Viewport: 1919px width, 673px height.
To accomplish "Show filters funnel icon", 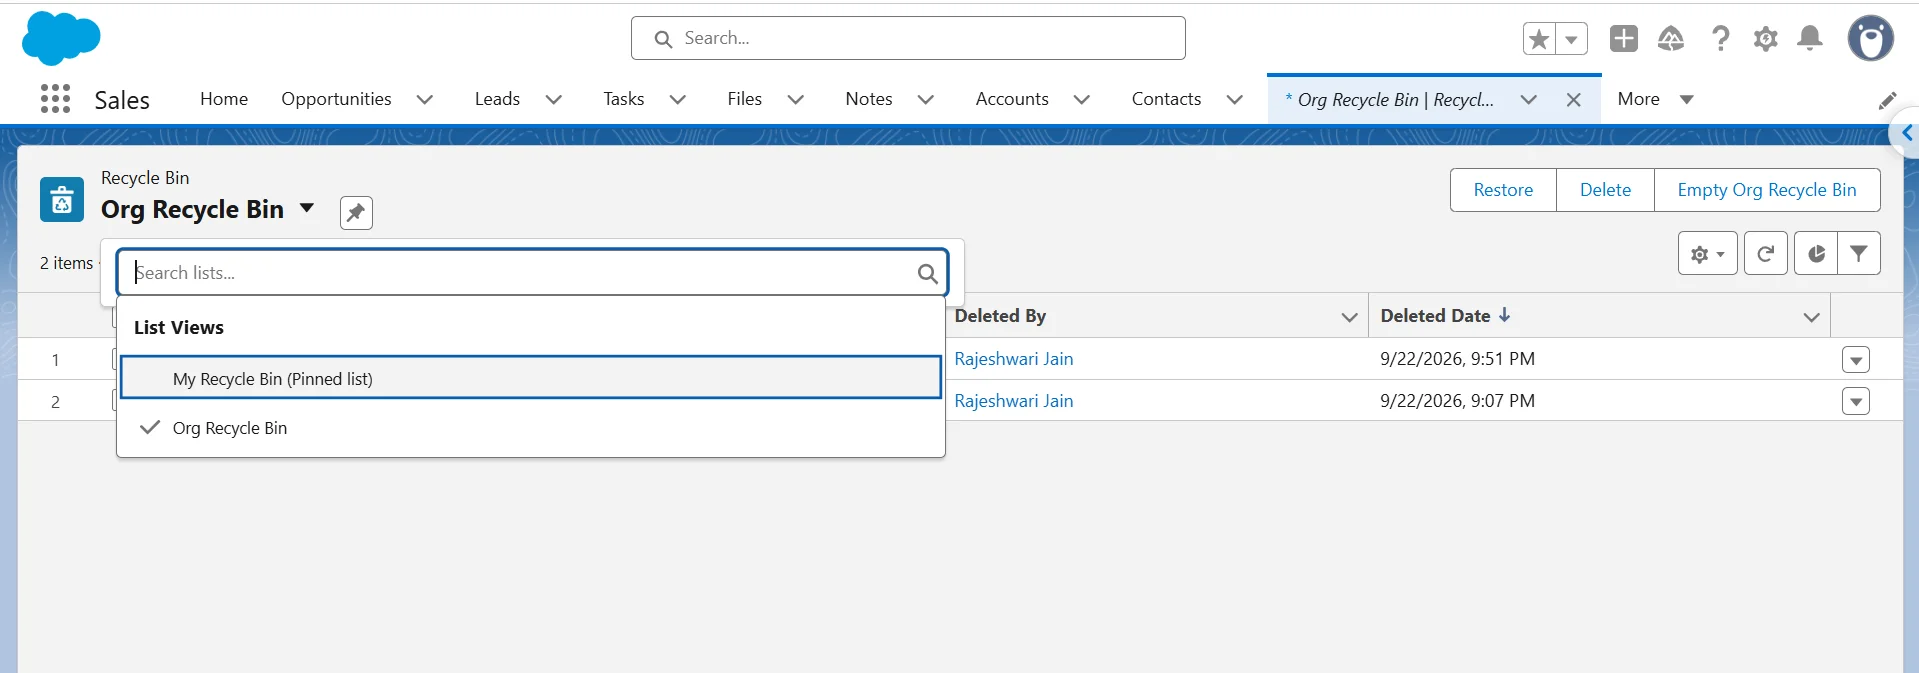I will (x=1858, y=254).
